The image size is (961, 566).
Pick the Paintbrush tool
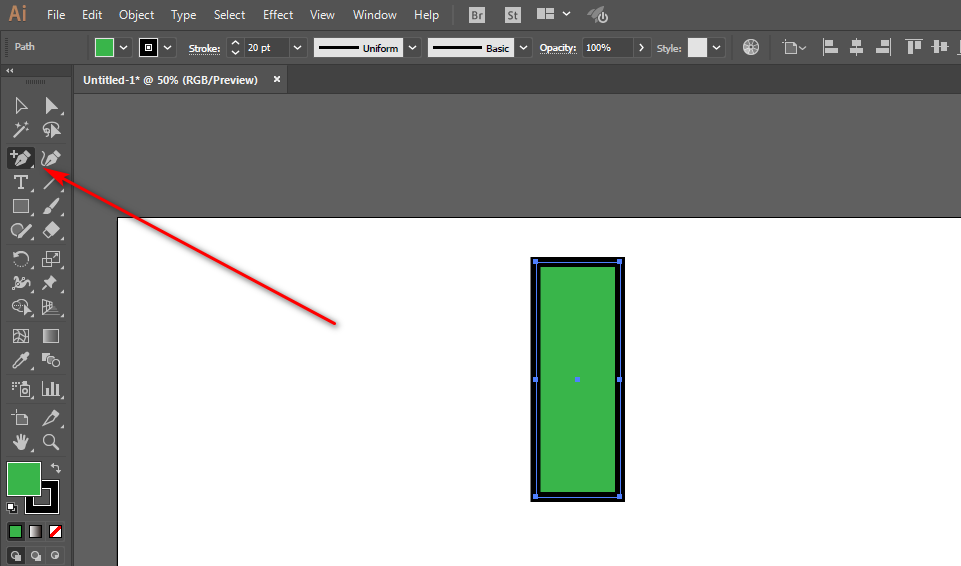coord(51,206)
